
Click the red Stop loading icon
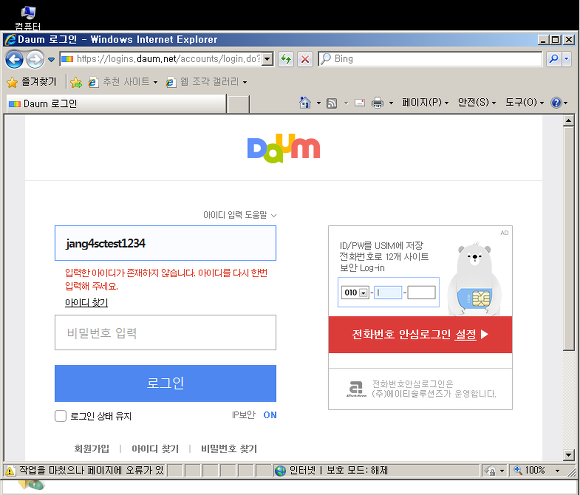pos(305,59)
